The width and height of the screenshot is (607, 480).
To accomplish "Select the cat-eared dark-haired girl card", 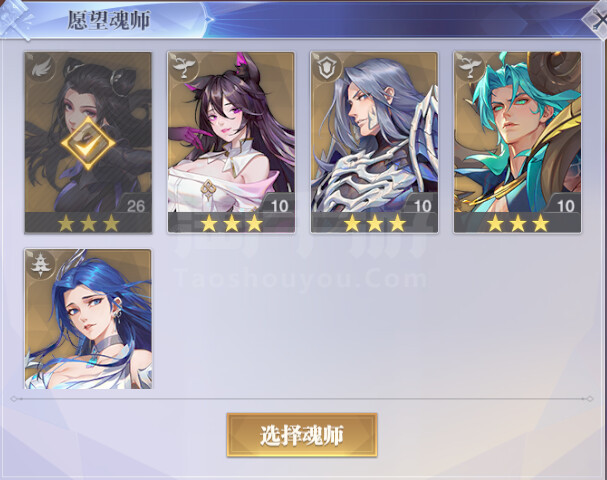I will point(231,142).
